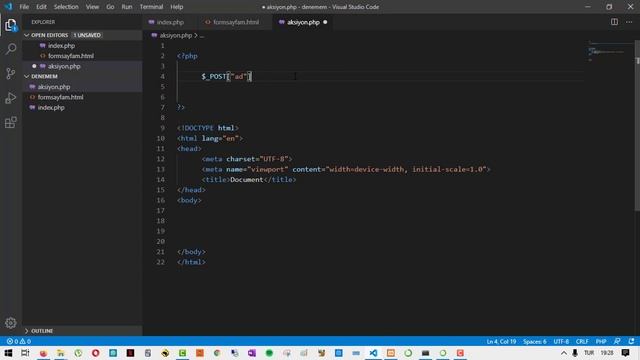
Task: Open the Manage gear menu
Action: tap(11, 323)
